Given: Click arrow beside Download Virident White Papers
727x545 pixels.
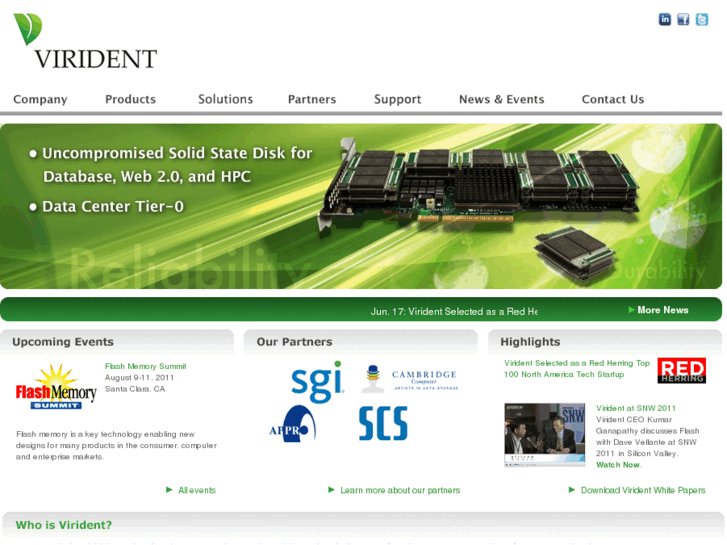Looking at the screenshot, I should (572, 490).
